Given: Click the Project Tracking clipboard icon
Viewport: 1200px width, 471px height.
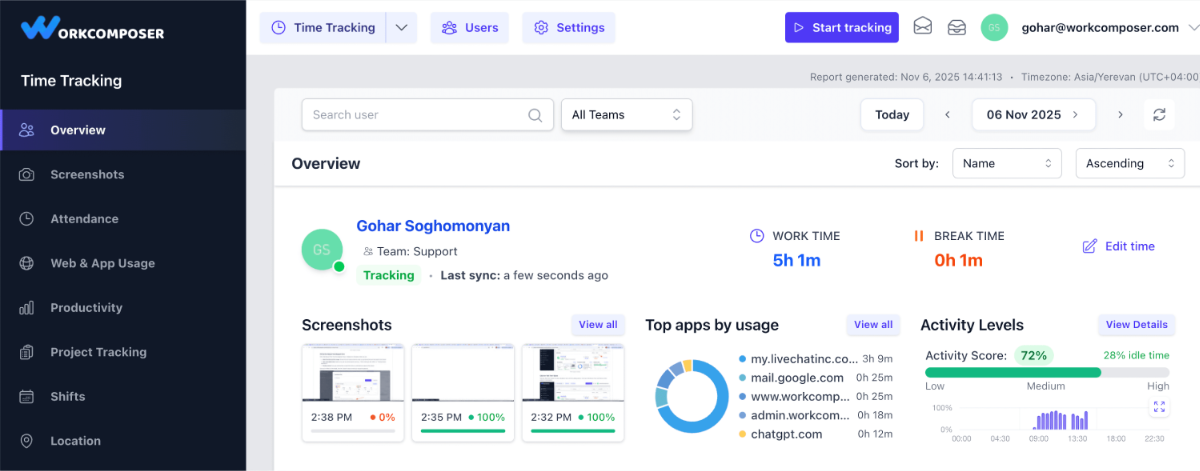Looking at the screenshot, I should click(27, 352).
